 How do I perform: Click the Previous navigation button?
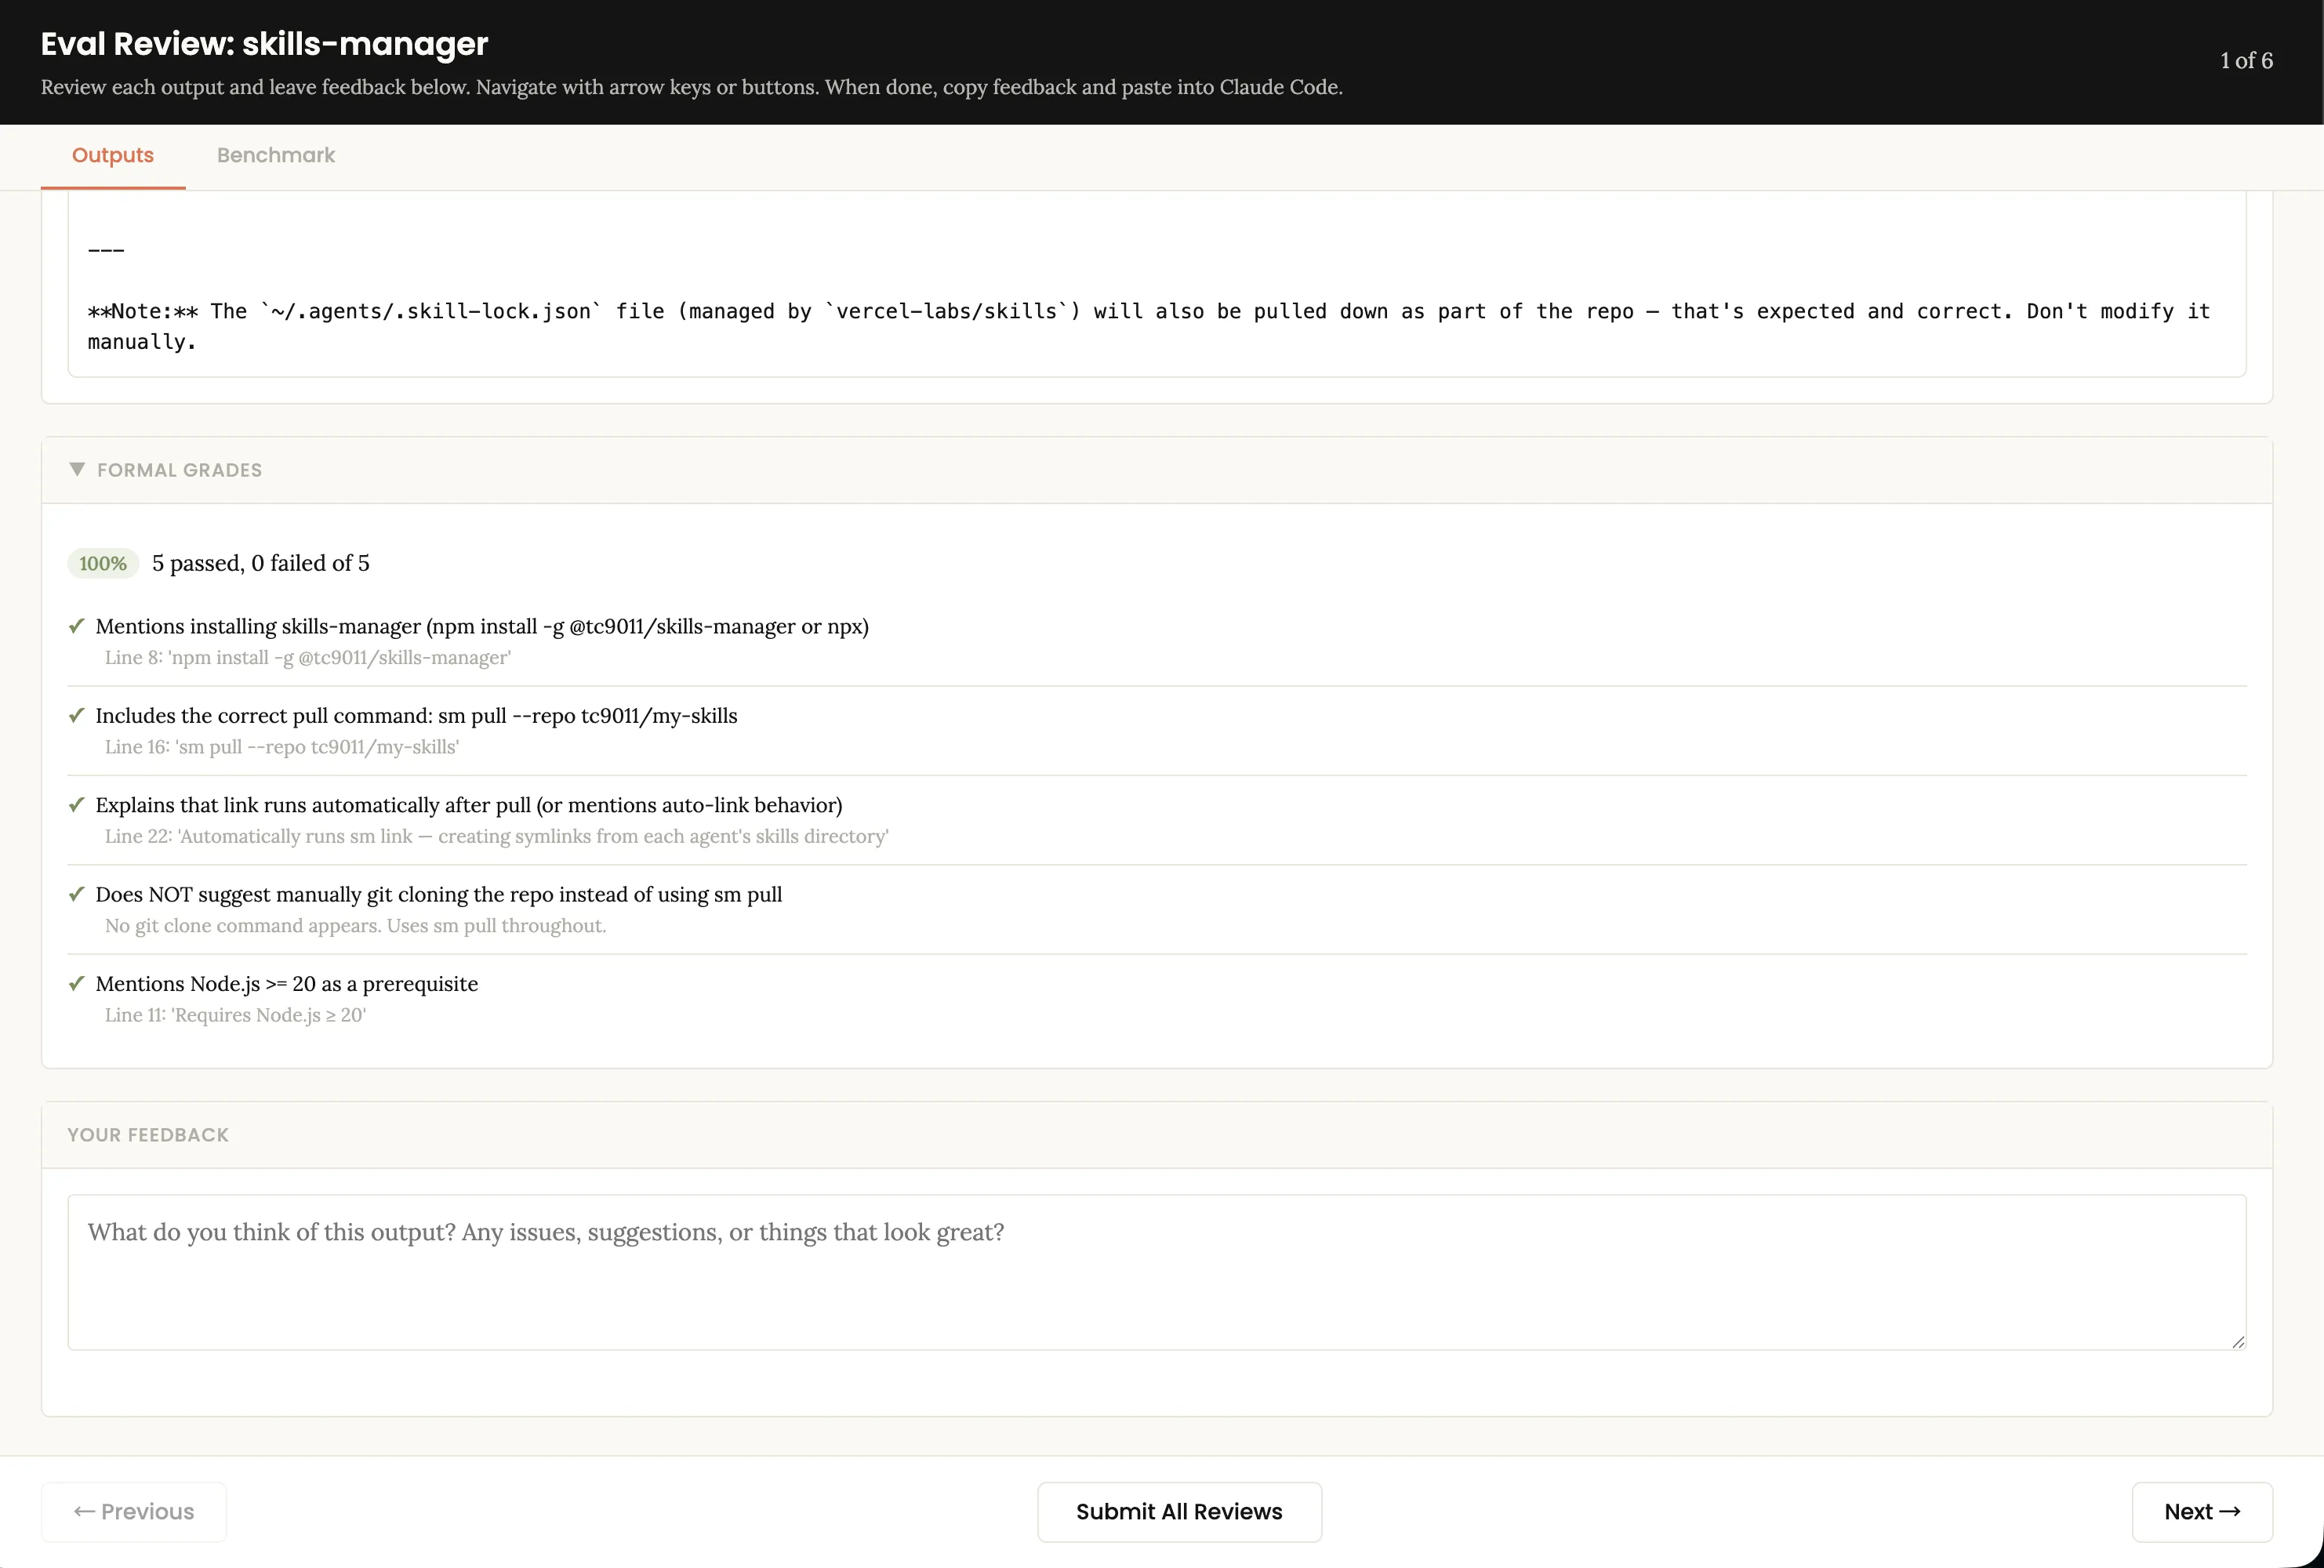click(134, 1512)
